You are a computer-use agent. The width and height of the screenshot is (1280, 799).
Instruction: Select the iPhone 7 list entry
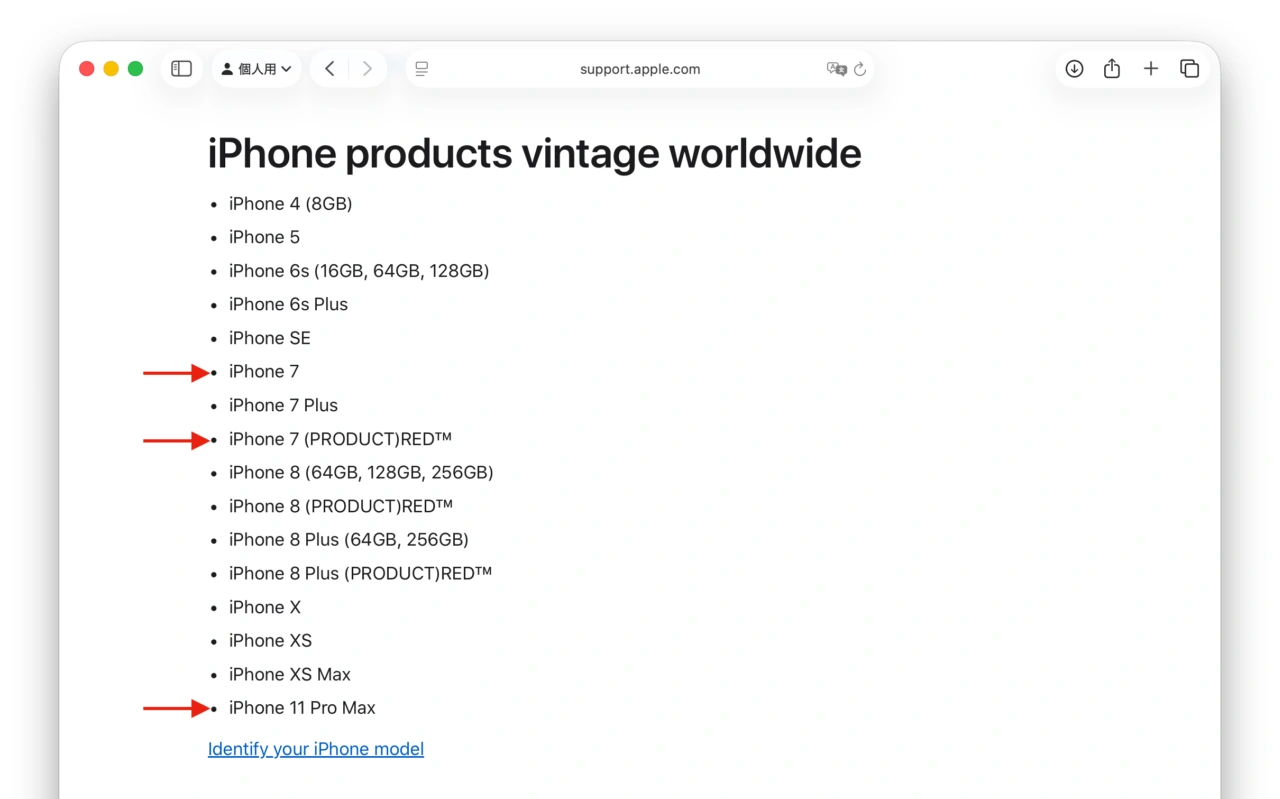point(264,371)
